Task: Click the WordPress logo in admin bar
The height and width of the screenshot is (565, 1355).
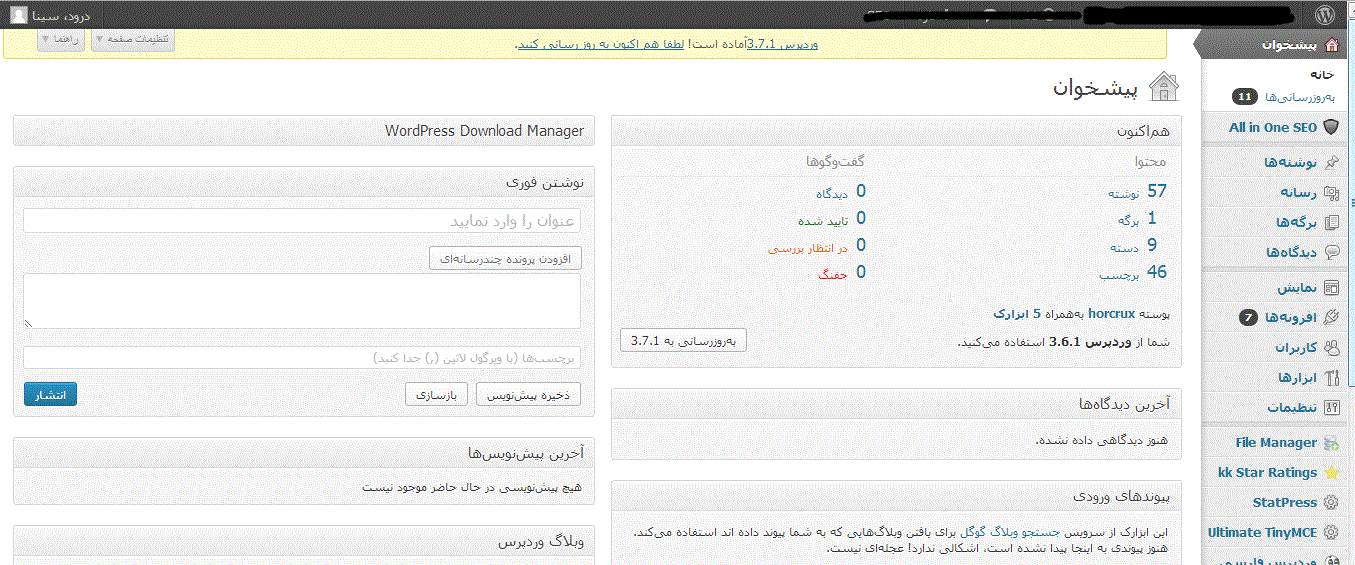Action: 1325,15
